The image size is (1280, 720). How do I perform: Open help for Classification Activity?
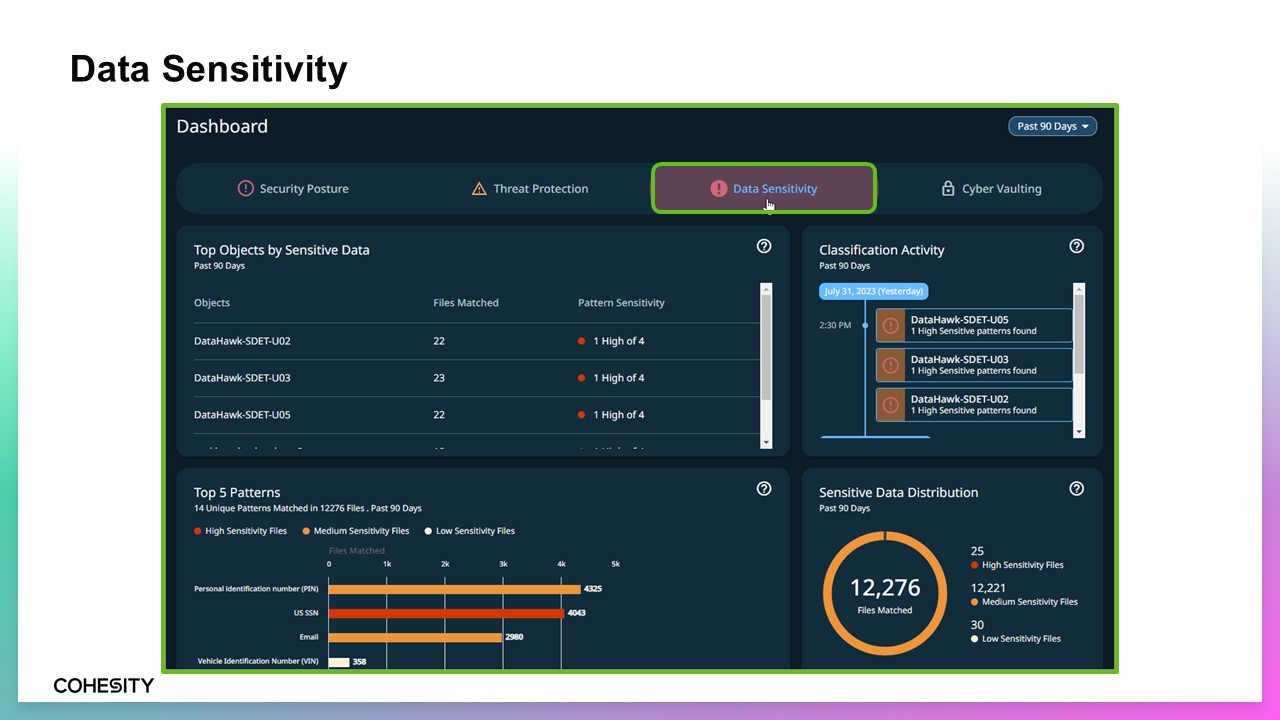[x=1076, y=246]
